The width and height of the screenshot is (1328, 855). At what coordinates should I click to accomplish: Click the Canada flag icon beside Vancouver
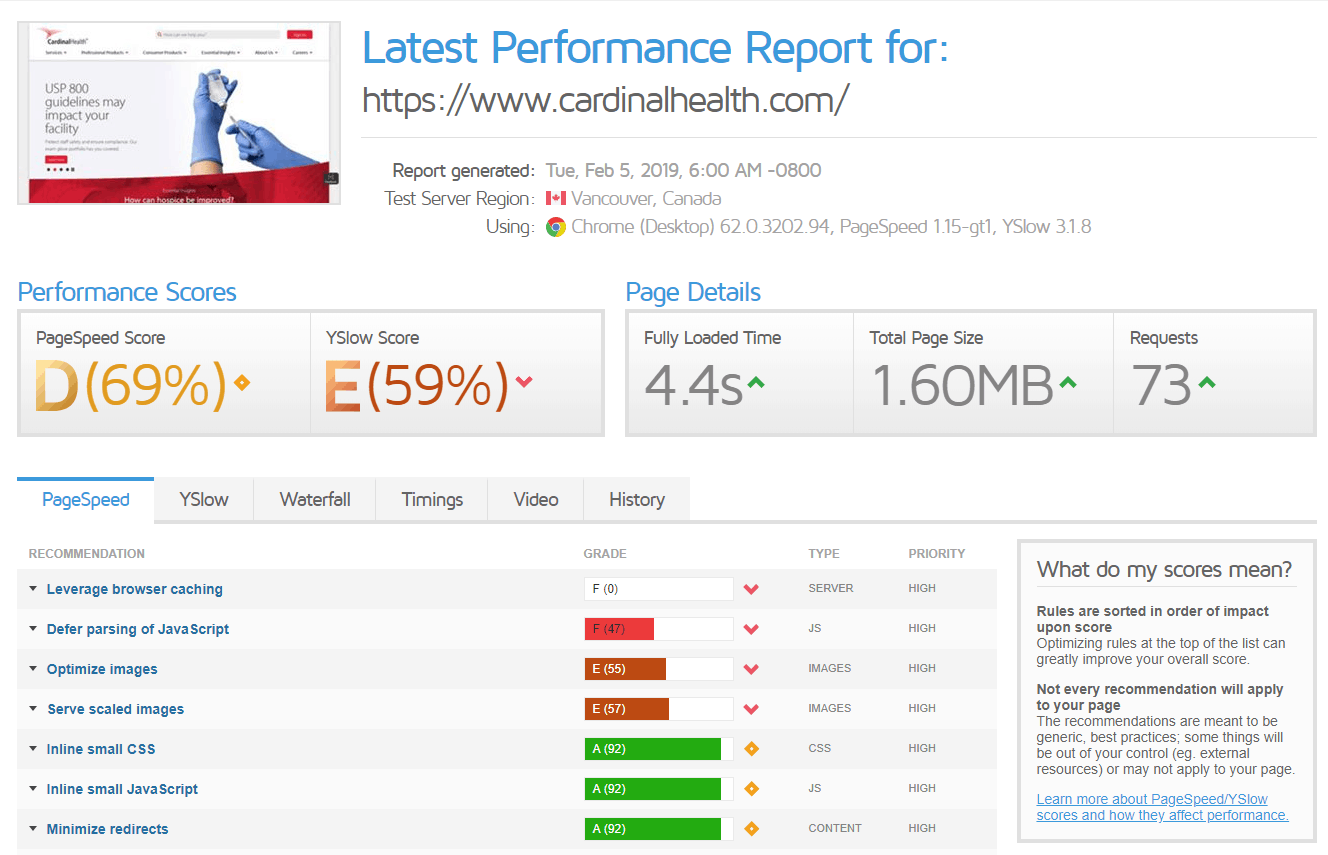[x=556, y=198]
